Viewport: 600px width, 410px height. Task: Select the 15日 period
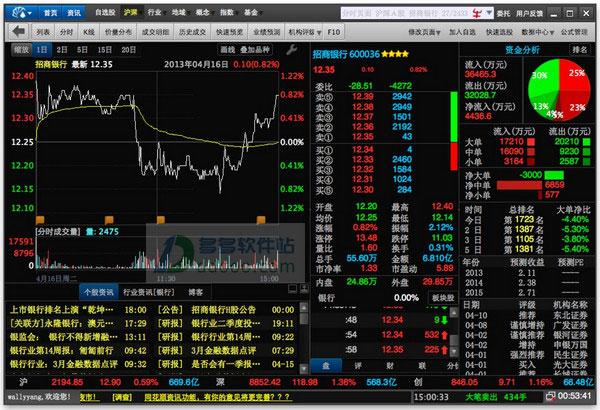click(x=104, y=49)
